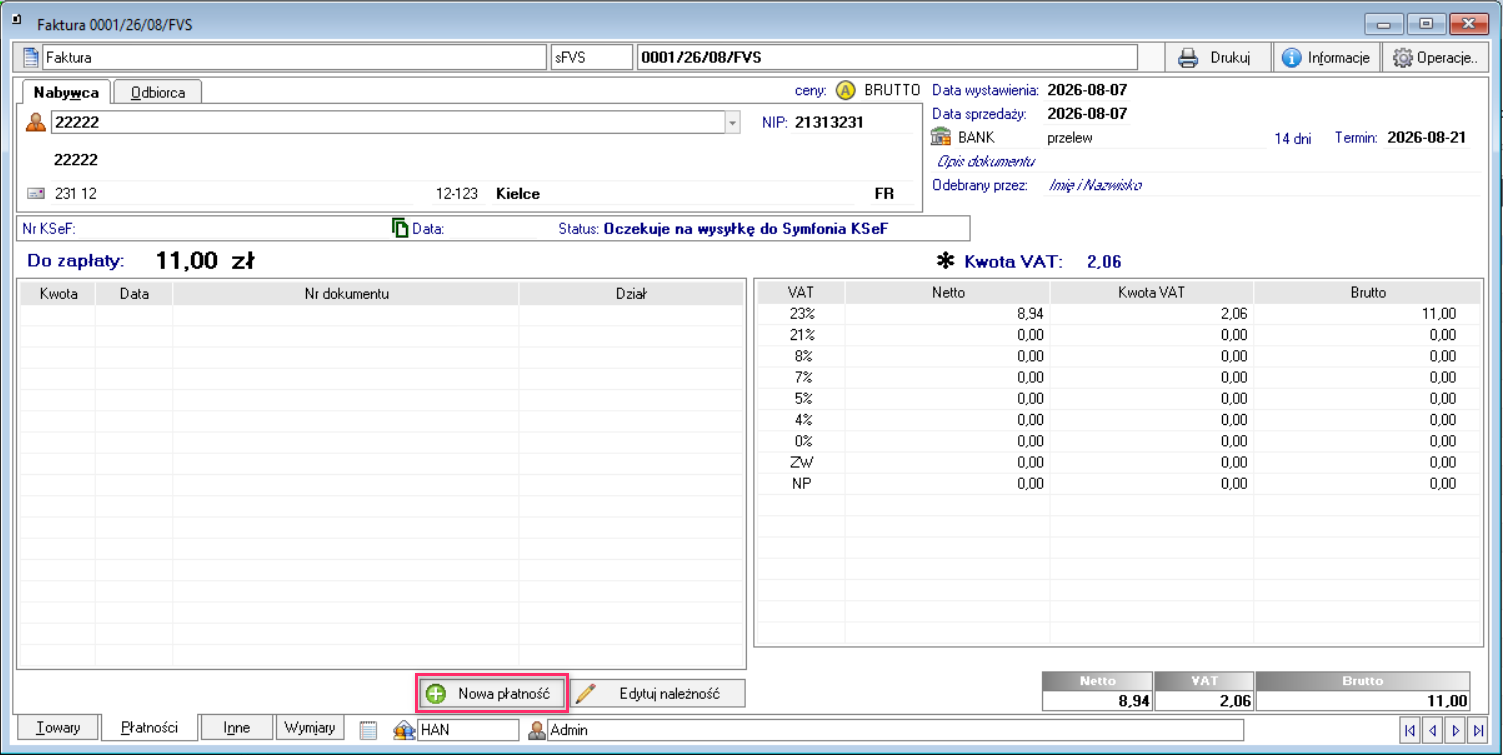This screenshot has height=755, width=1503.
Task: Click the sale date beside Data sprzedaży
Action: click(x=1087, y=114)
